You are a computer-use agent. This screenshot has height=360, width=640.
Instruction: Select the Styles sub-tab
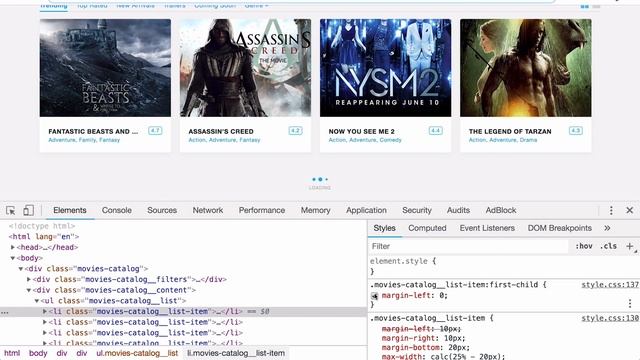pos(384,228)
